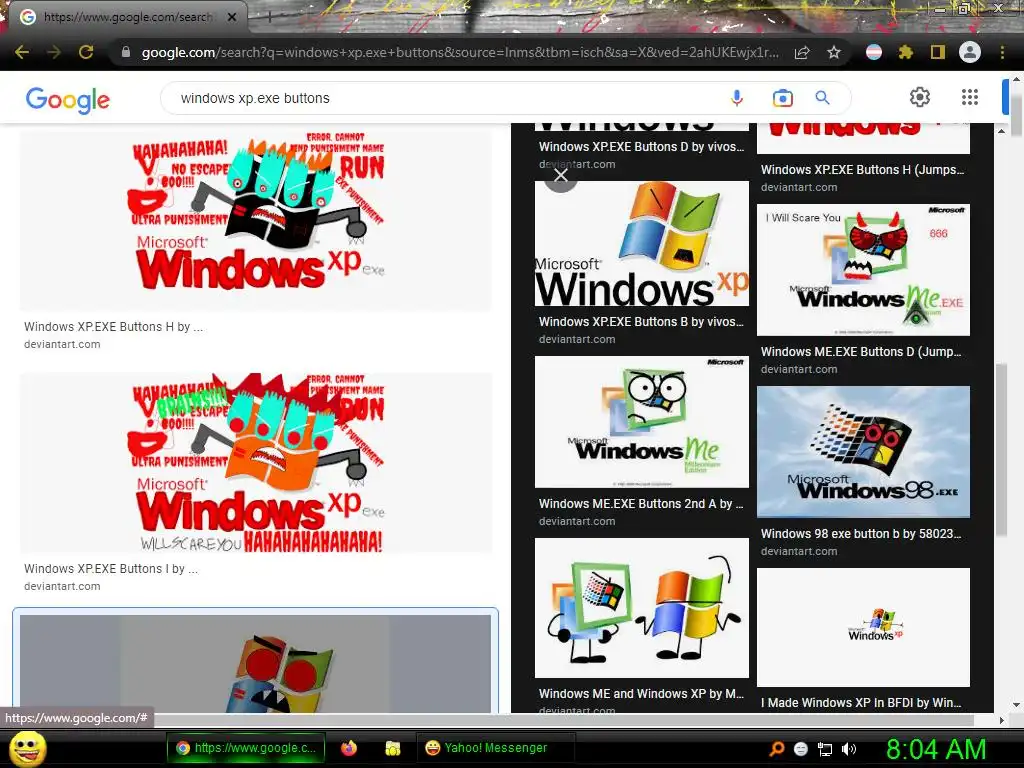Image resolution: width=1024 pixels, height=768 pixels.
Task: Click horizontal scrollbar right arrow
Action: [x=1002, y=720]
